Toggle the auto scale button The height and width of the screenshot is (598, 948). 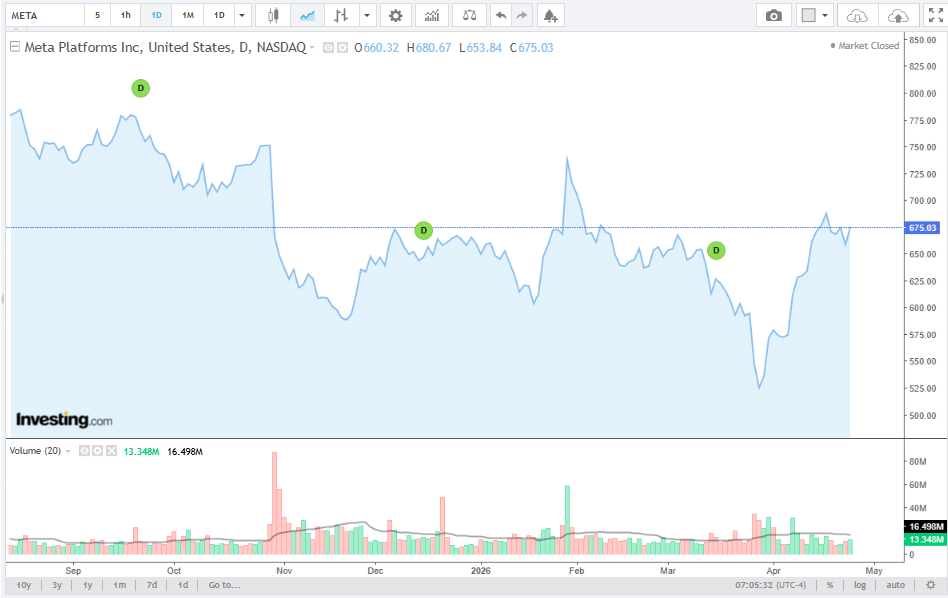(895, 585)
